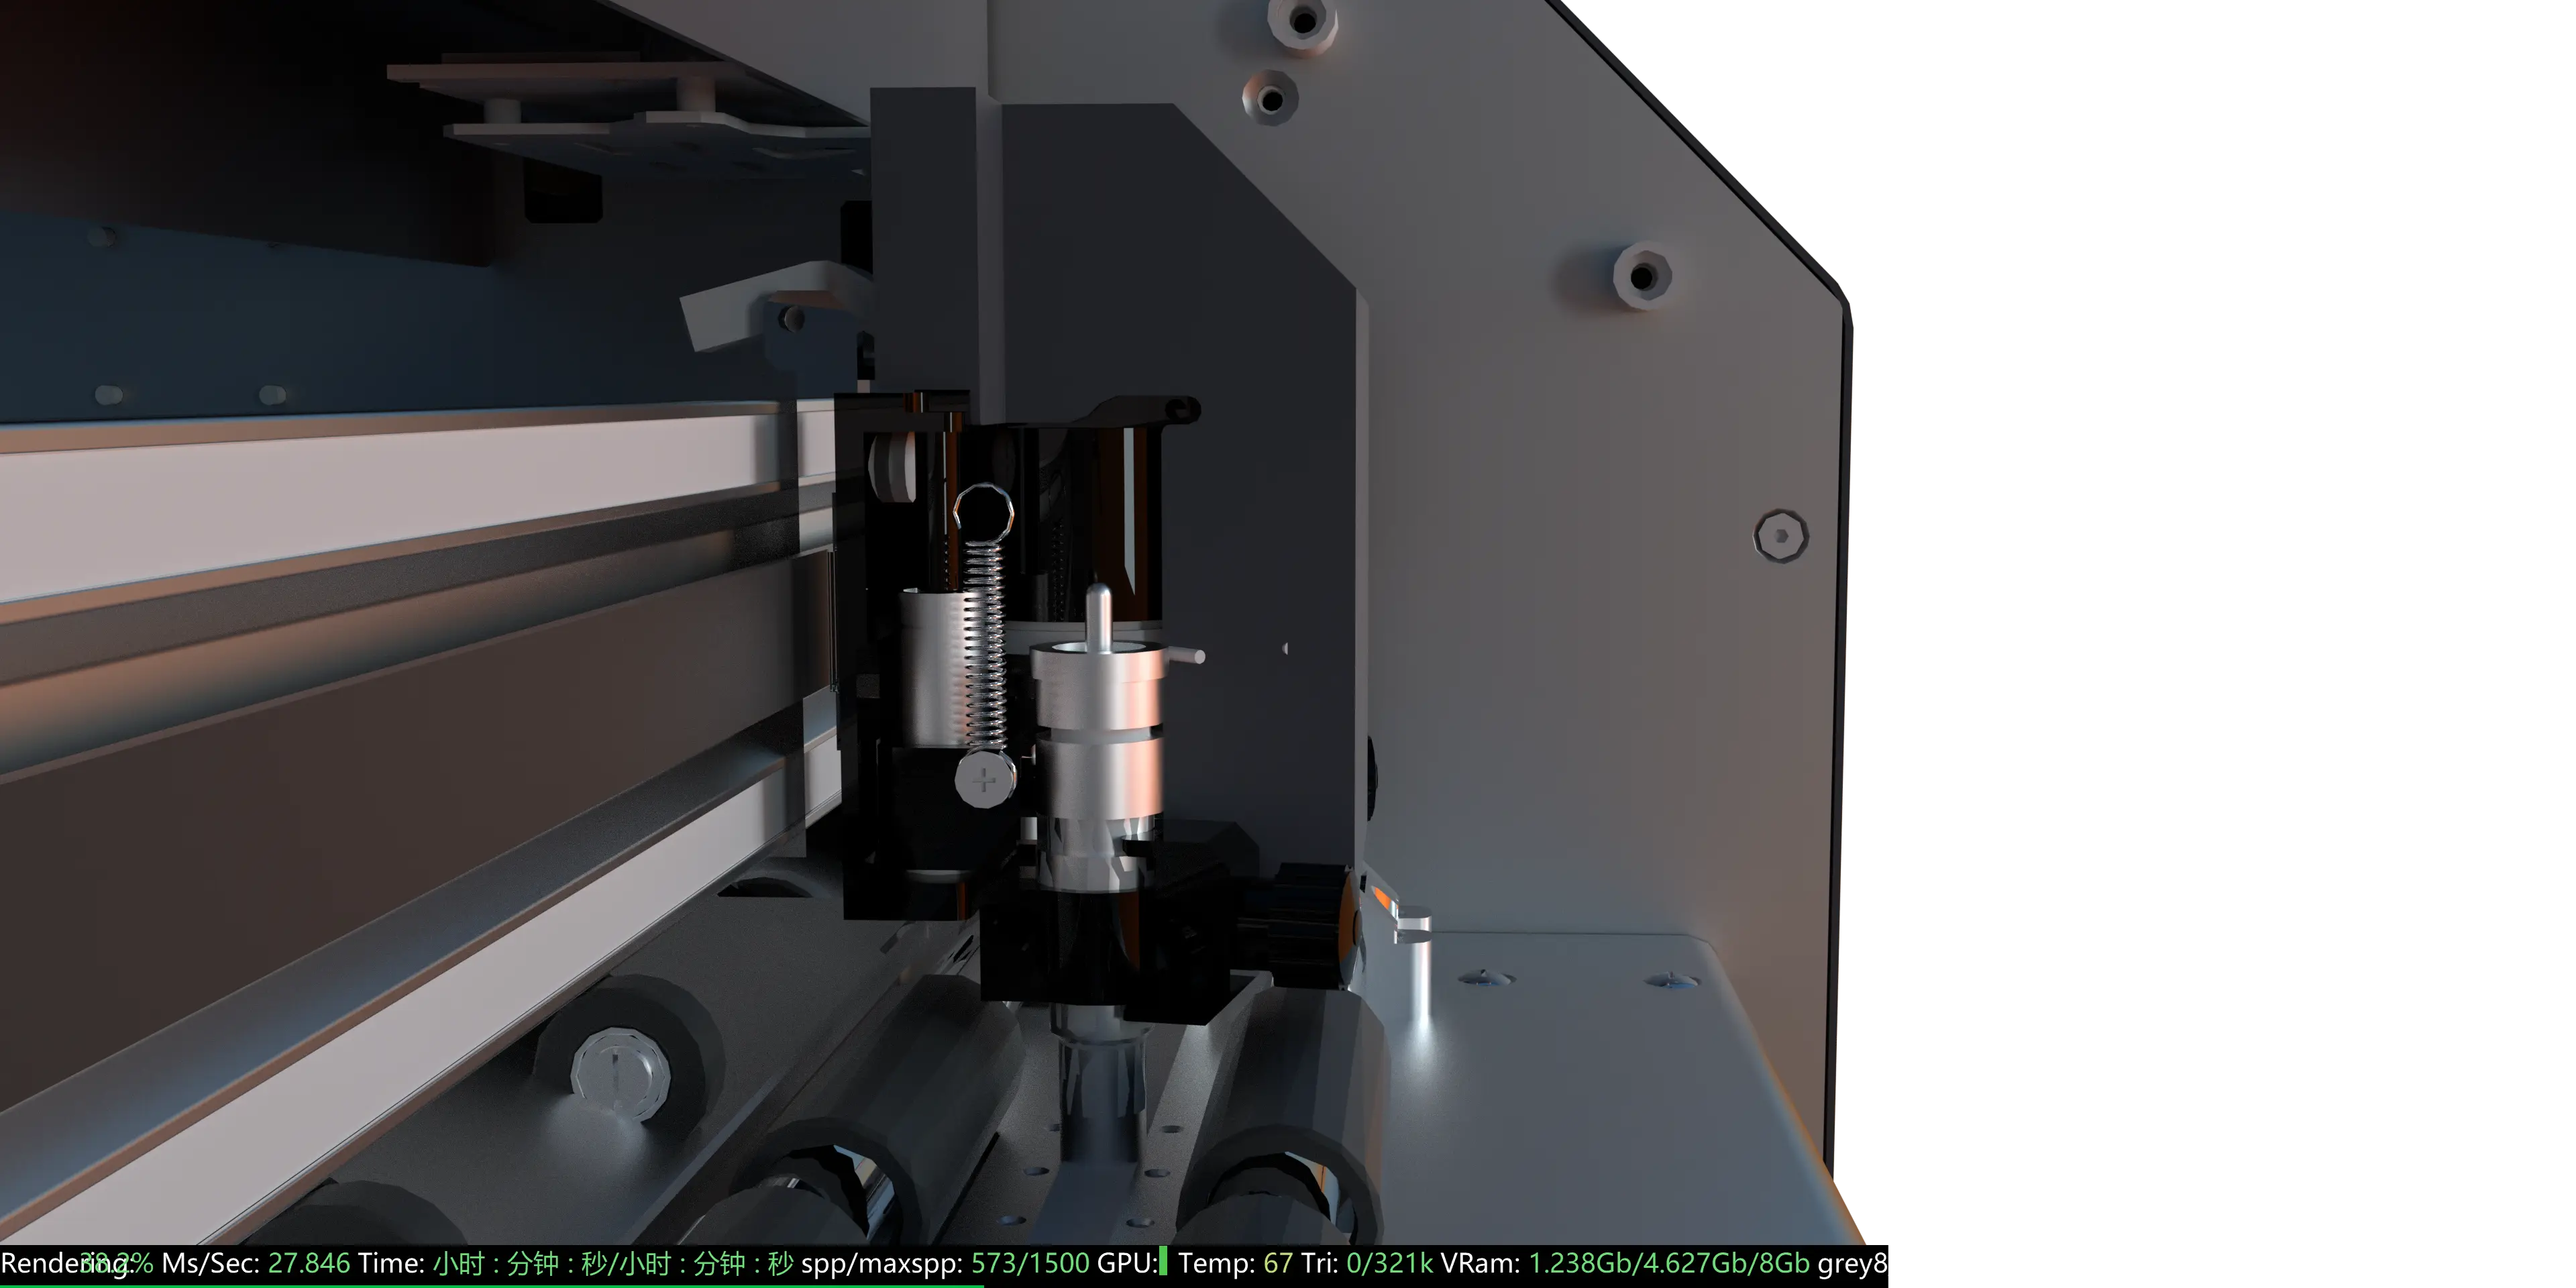Click the green GPU usage indicator bar
The height and width of the screenshot is (1288, 2576).
[x=1163, y=1261]
